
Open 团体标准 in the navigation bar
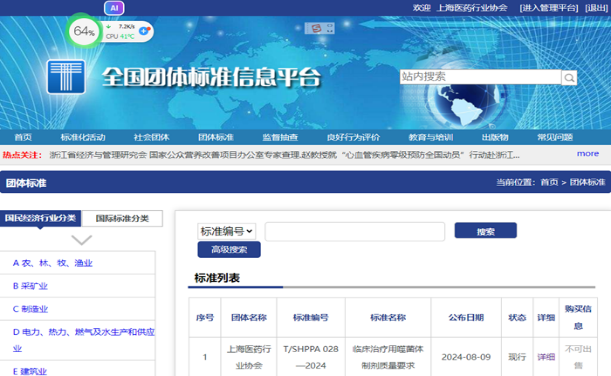[216, 137]
